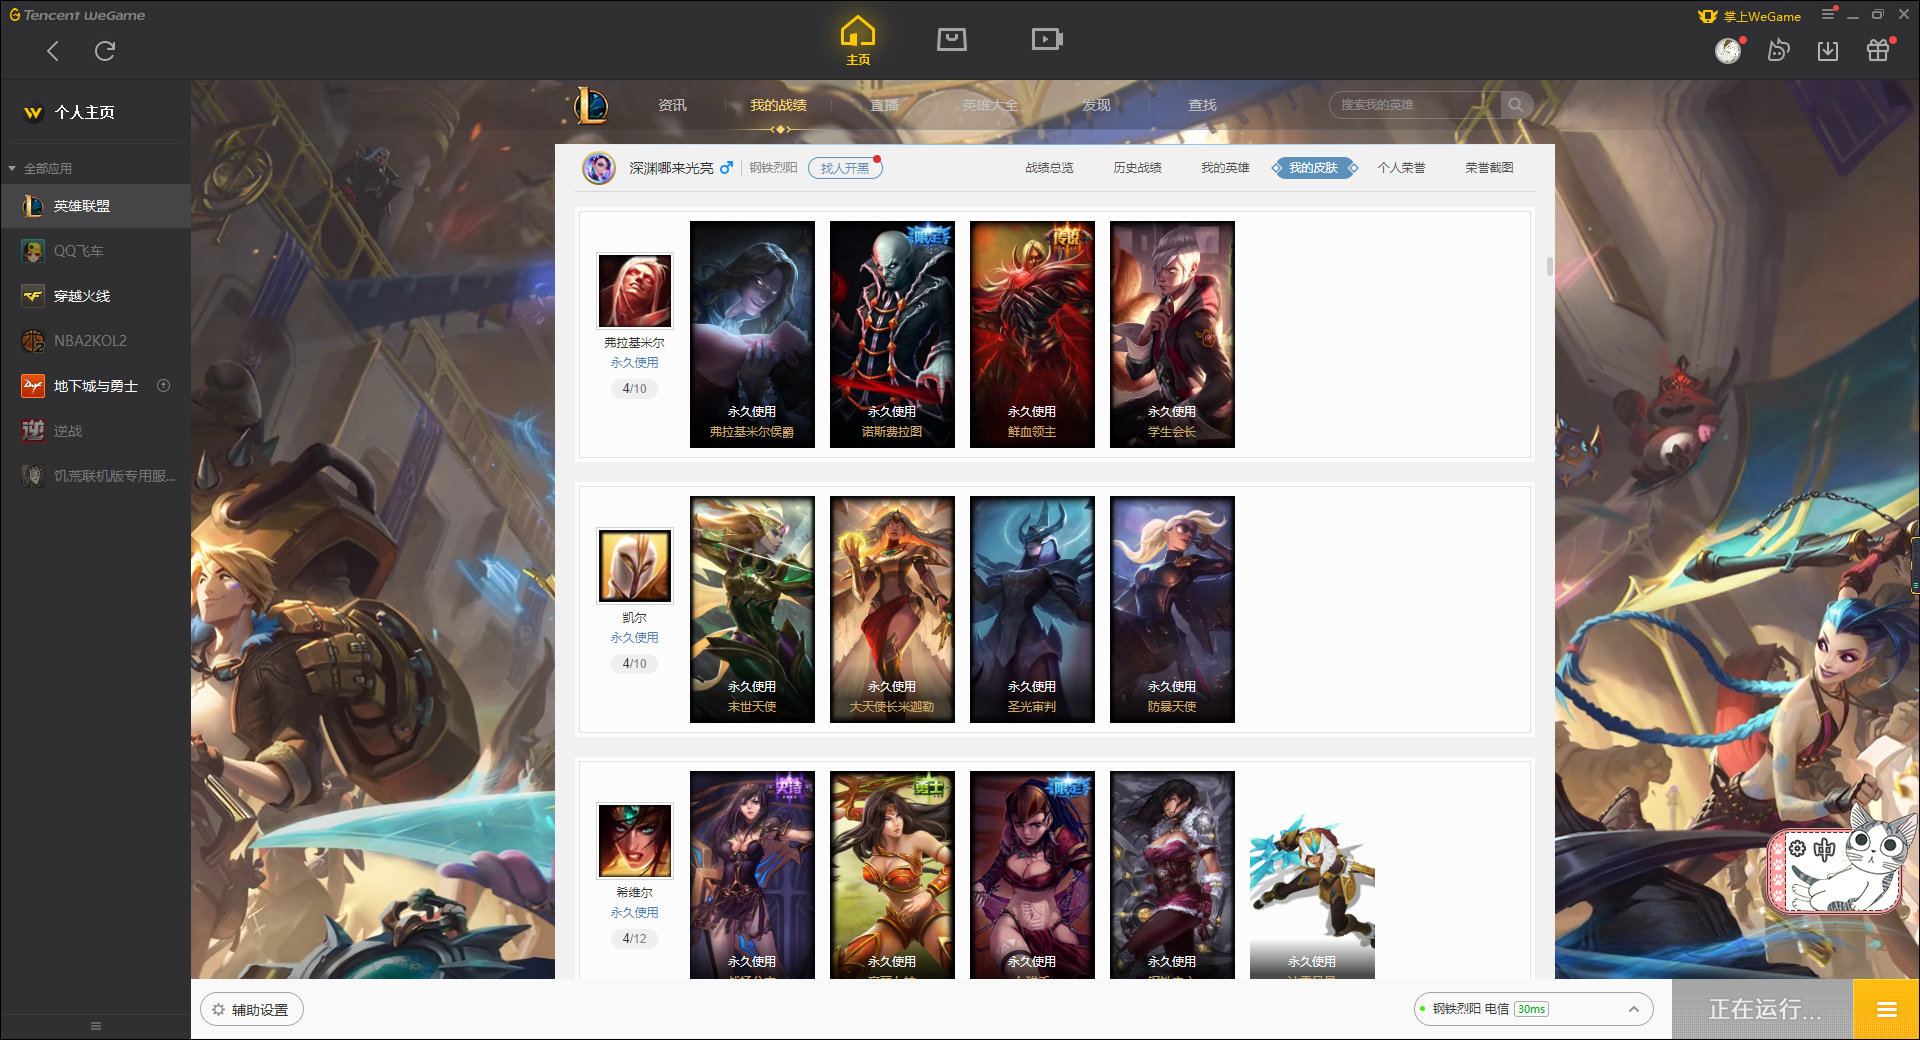
Task: Click the male gender icon beside player name
Action: pyautogui.click(x=726, y=168)
